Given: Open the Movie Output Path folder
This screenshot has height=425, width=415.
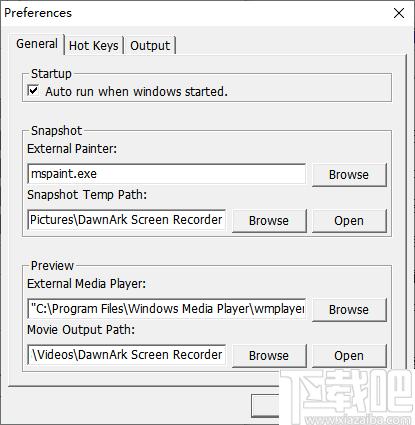Looking at the screenshot, I should 349,355.
